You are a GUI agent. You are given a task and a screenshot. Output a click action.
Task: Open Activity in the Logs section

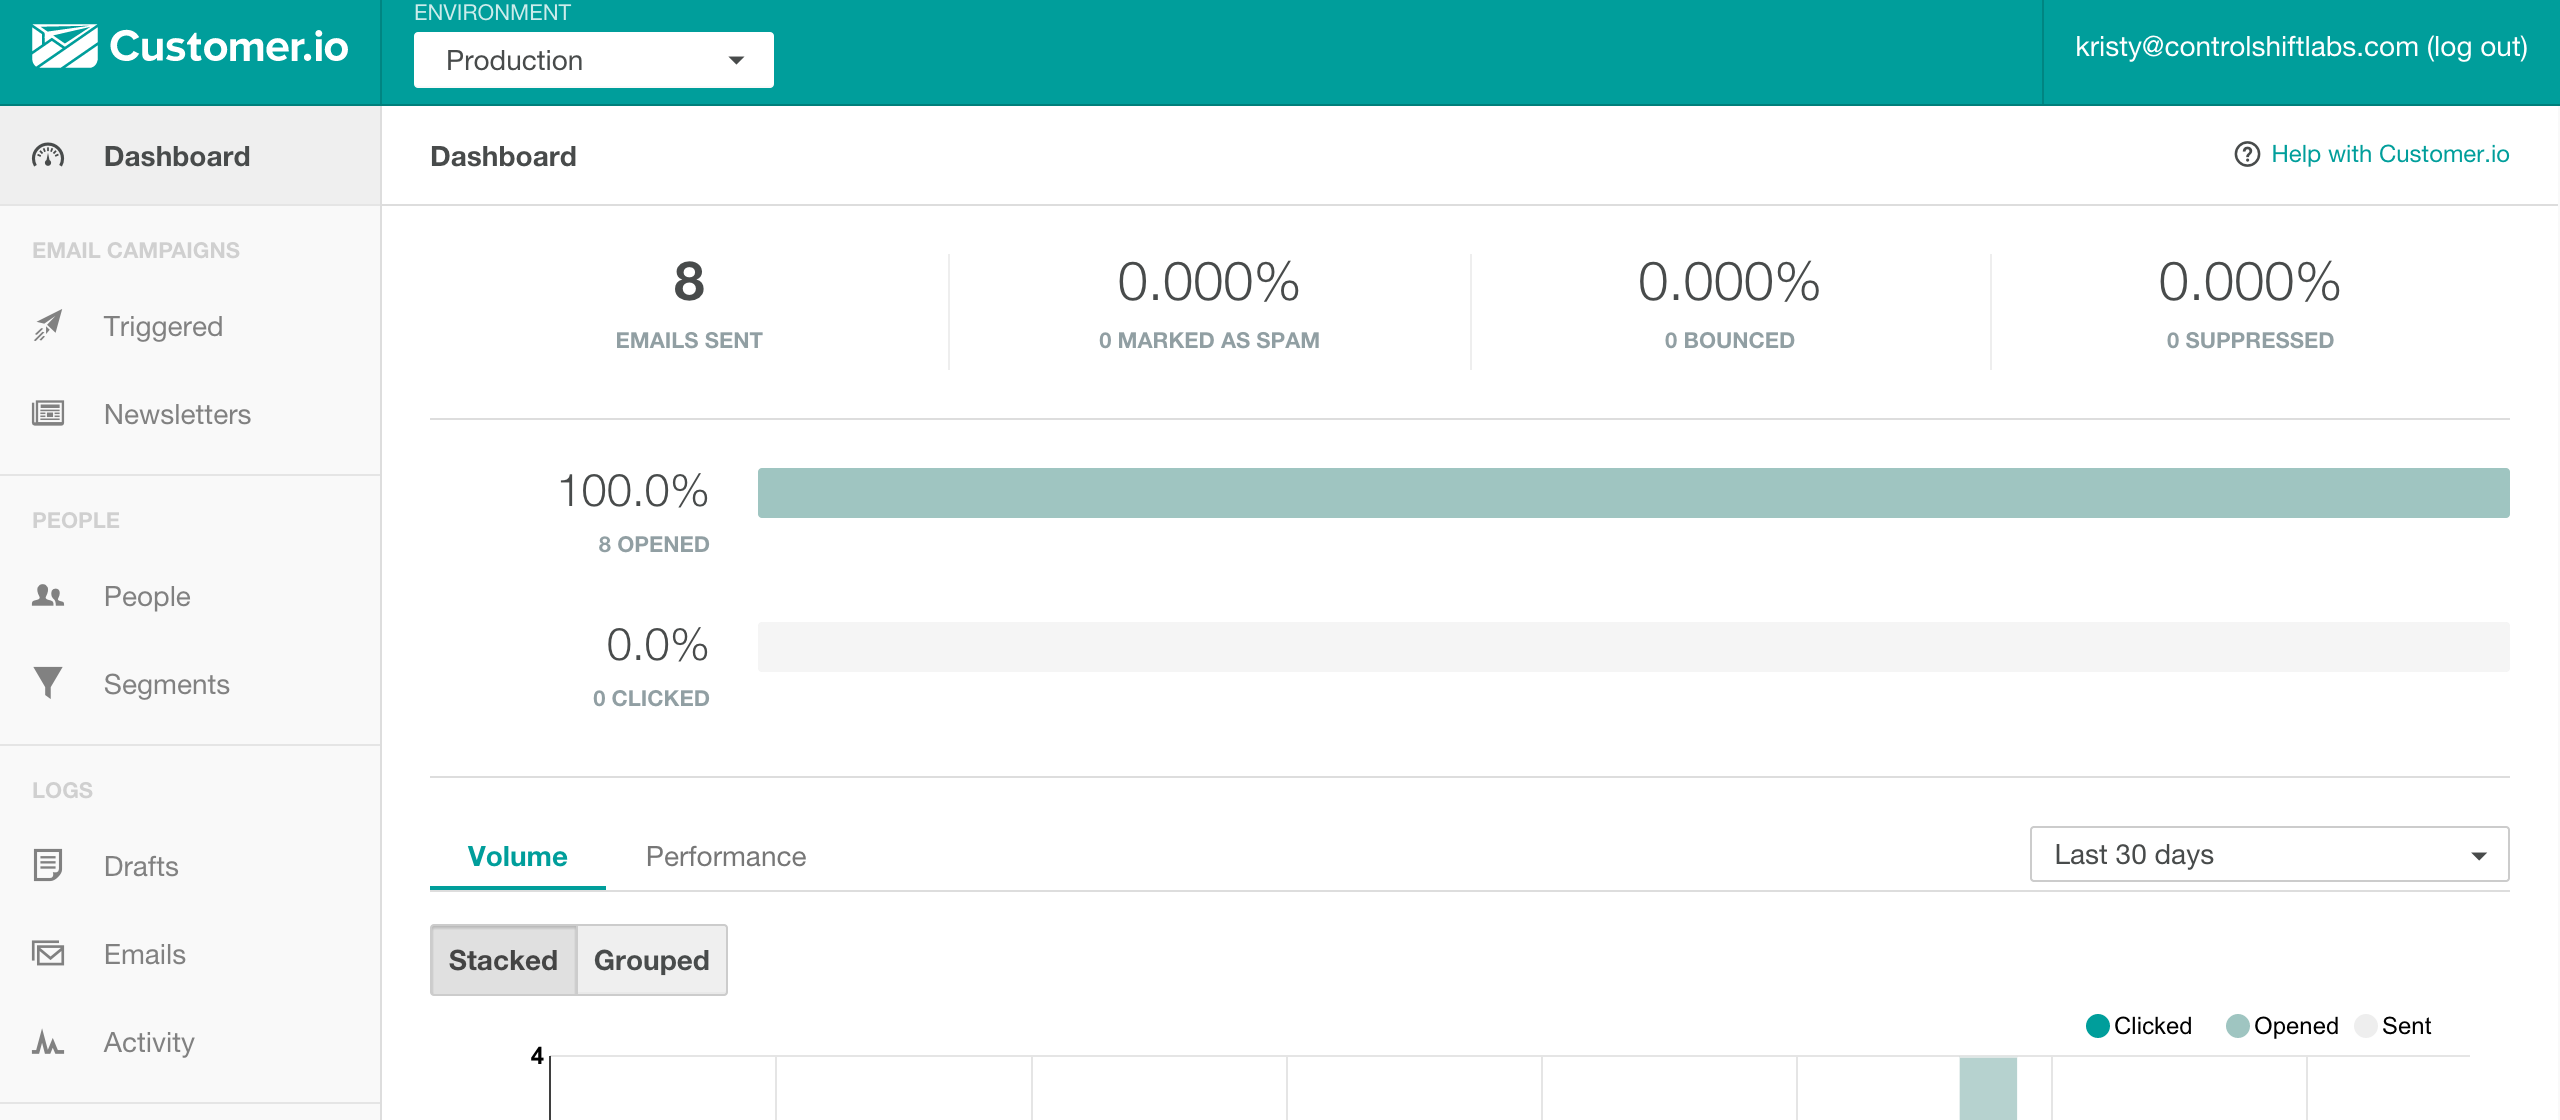(190, 1042)
